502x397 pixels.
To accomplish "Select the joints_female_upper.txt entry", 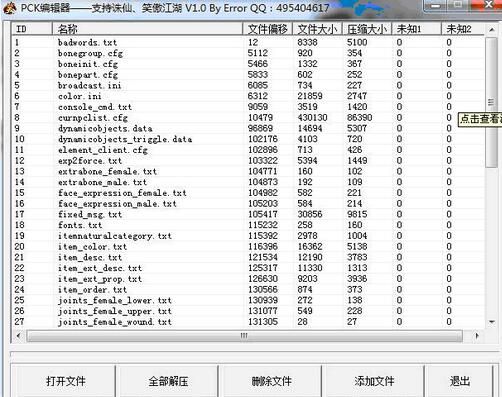I will 248,311.
